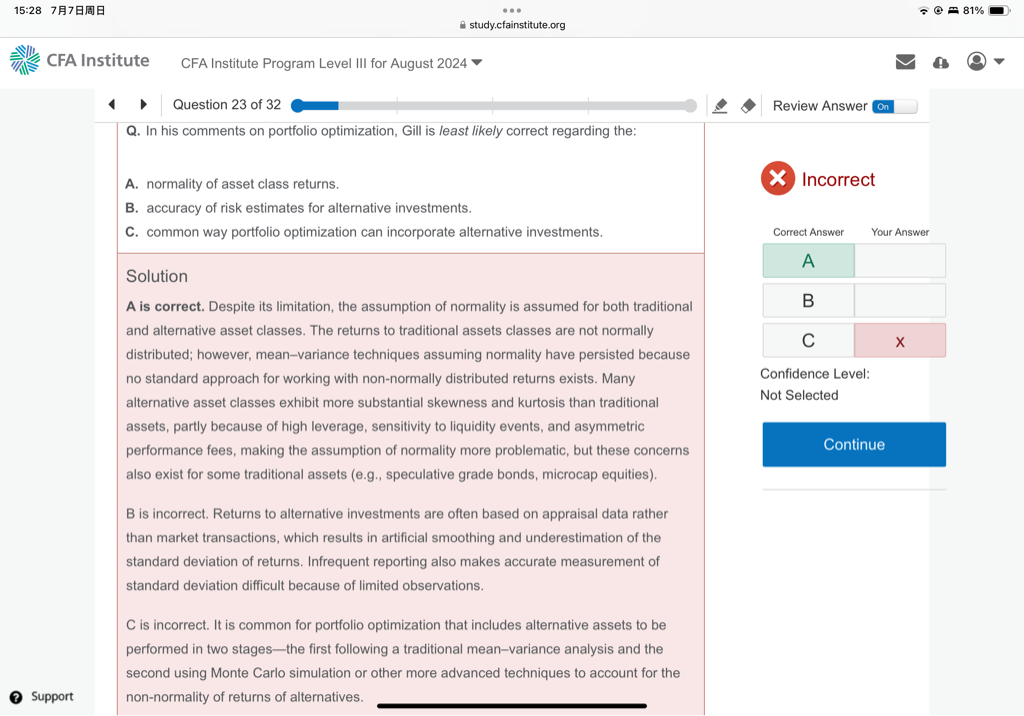Click the 'Confidence Level:' label

tap(814, 374)
